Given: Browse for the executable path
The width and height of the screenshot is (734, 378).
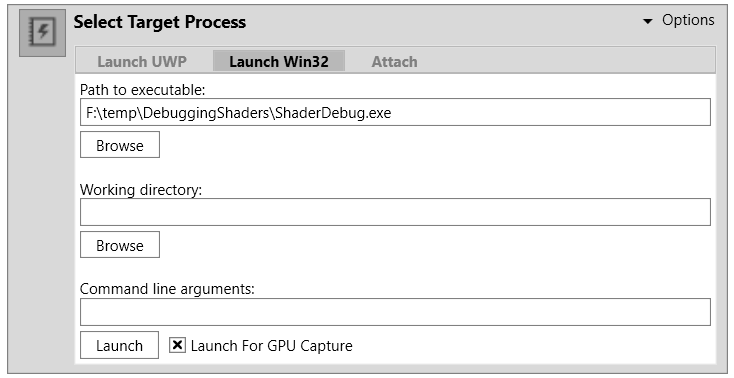Looking at the screenshot, I should [120, 145].
